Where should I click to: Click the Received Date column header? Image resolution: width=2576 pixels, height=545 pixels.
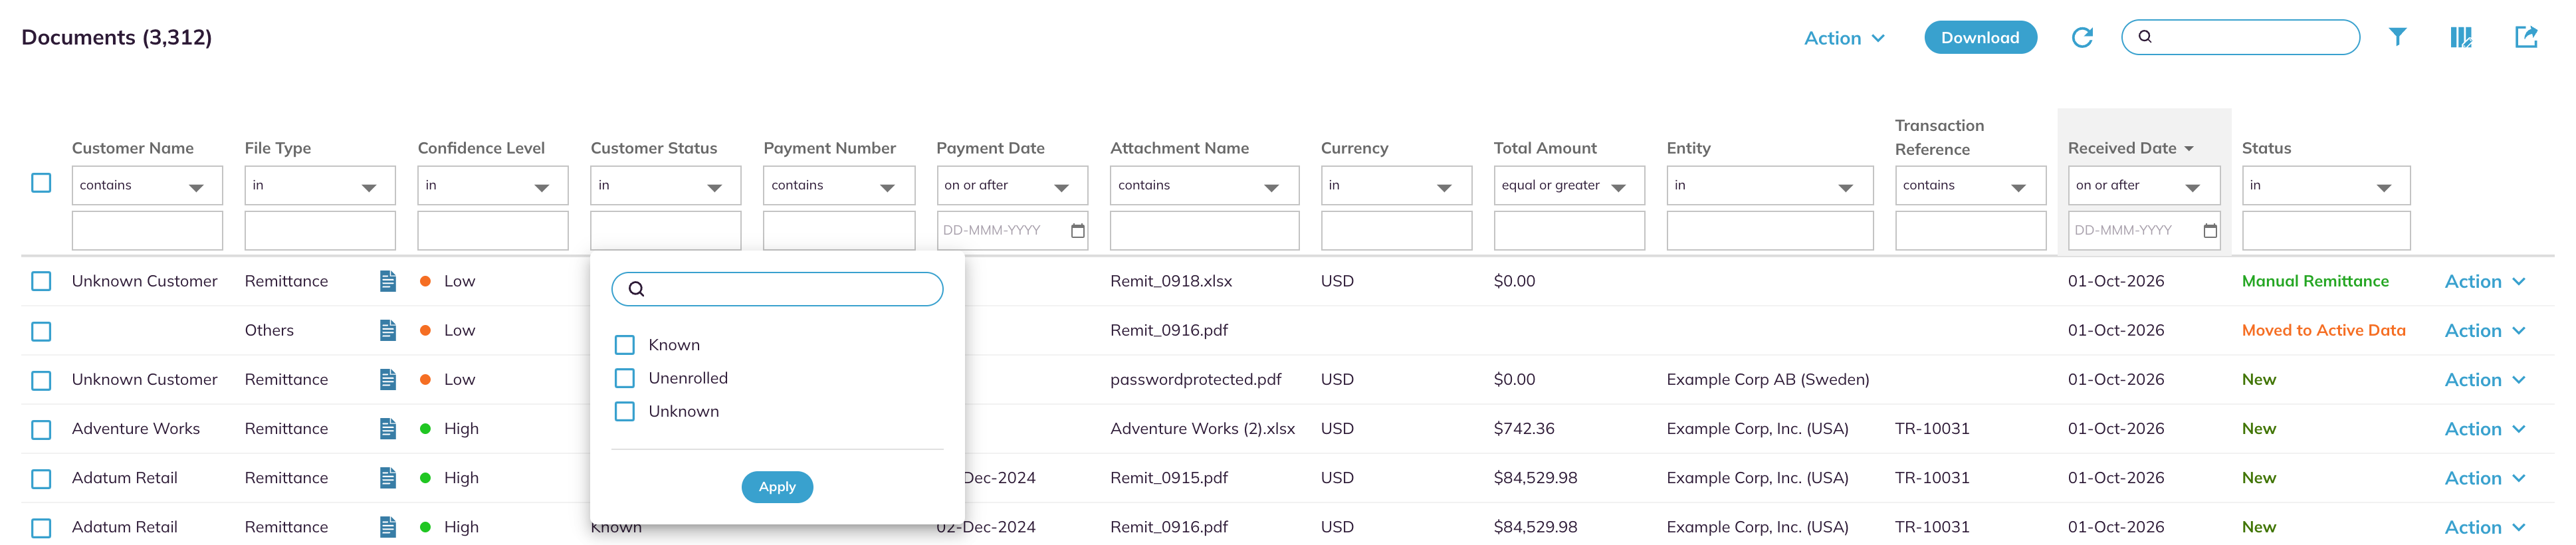pos(2122,148)
